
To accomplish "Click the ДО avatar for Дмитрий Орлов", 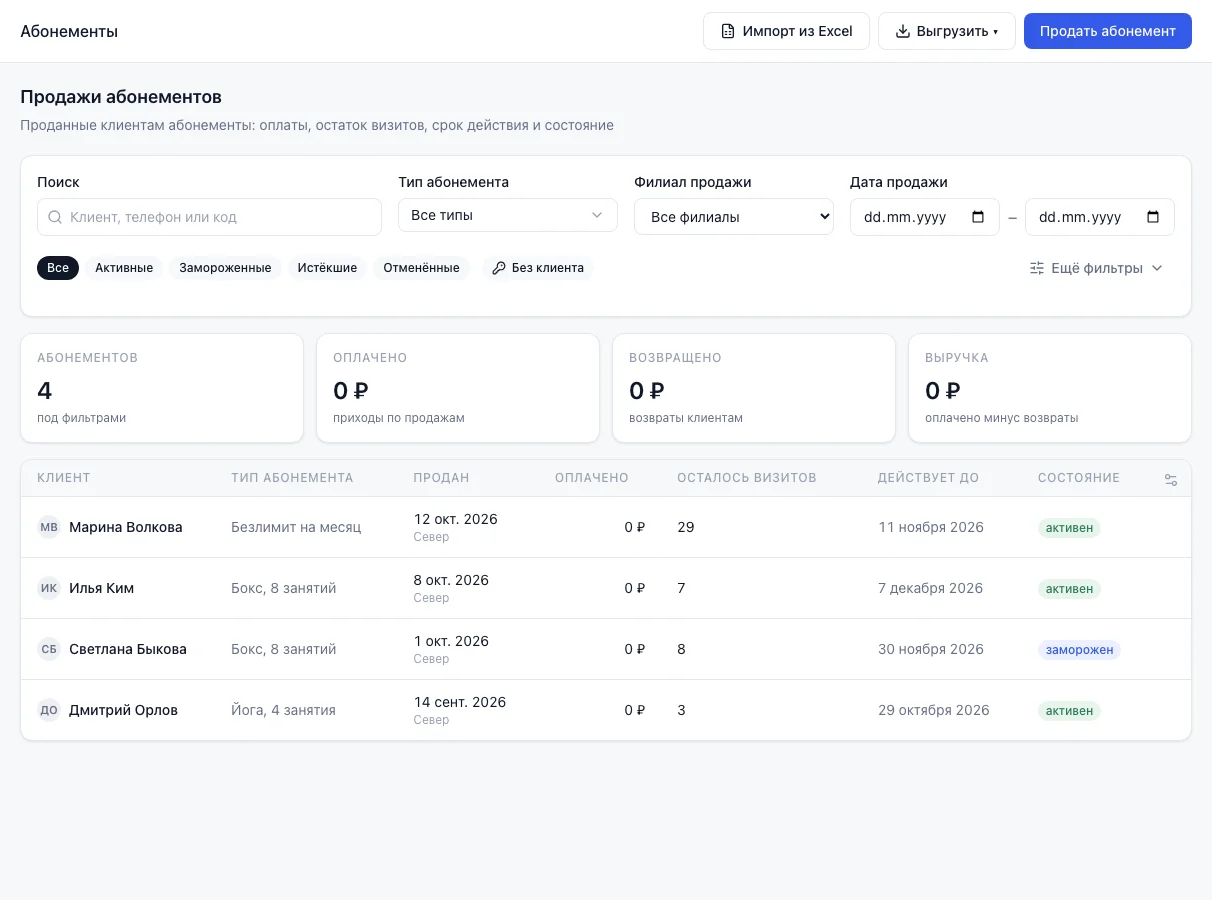I will pos(49,710).
